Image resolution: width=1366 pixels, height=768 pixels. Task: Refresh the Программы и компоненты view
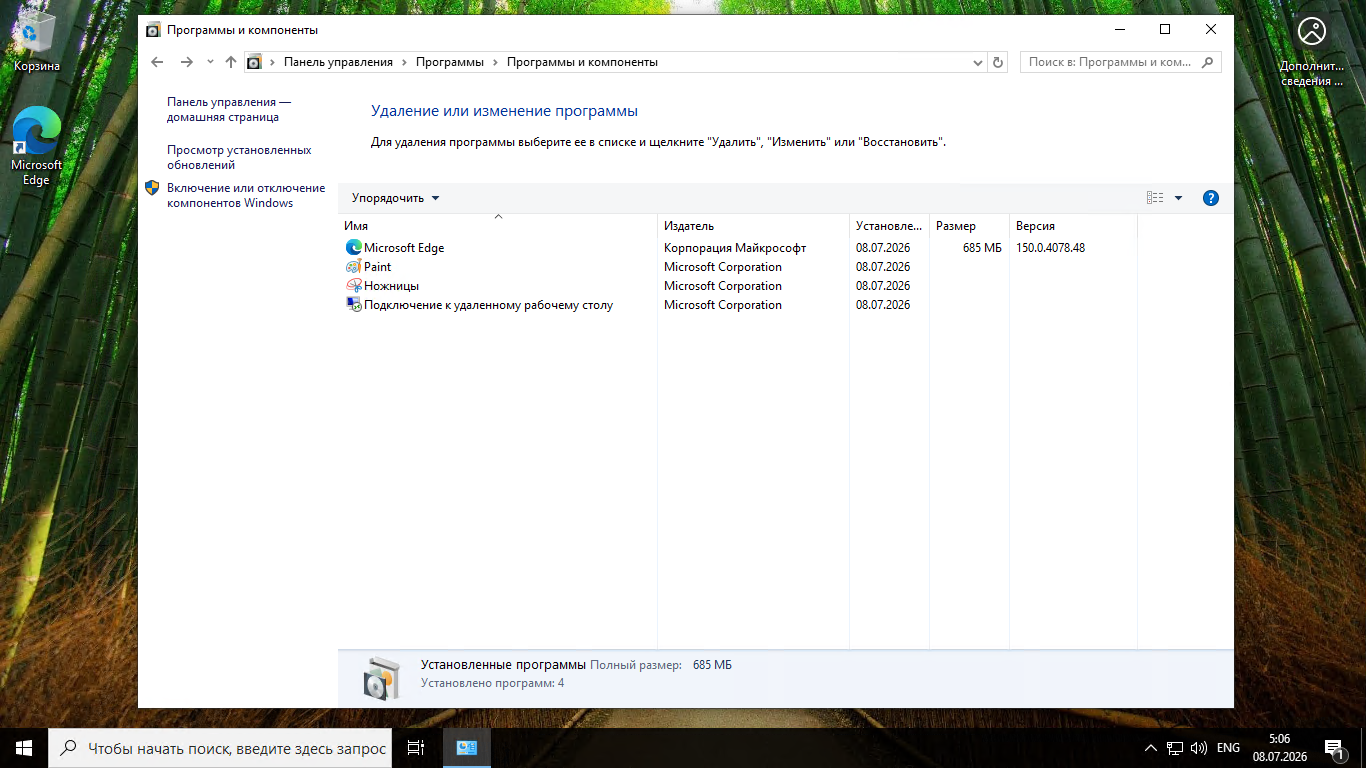(x=998, y=62)
